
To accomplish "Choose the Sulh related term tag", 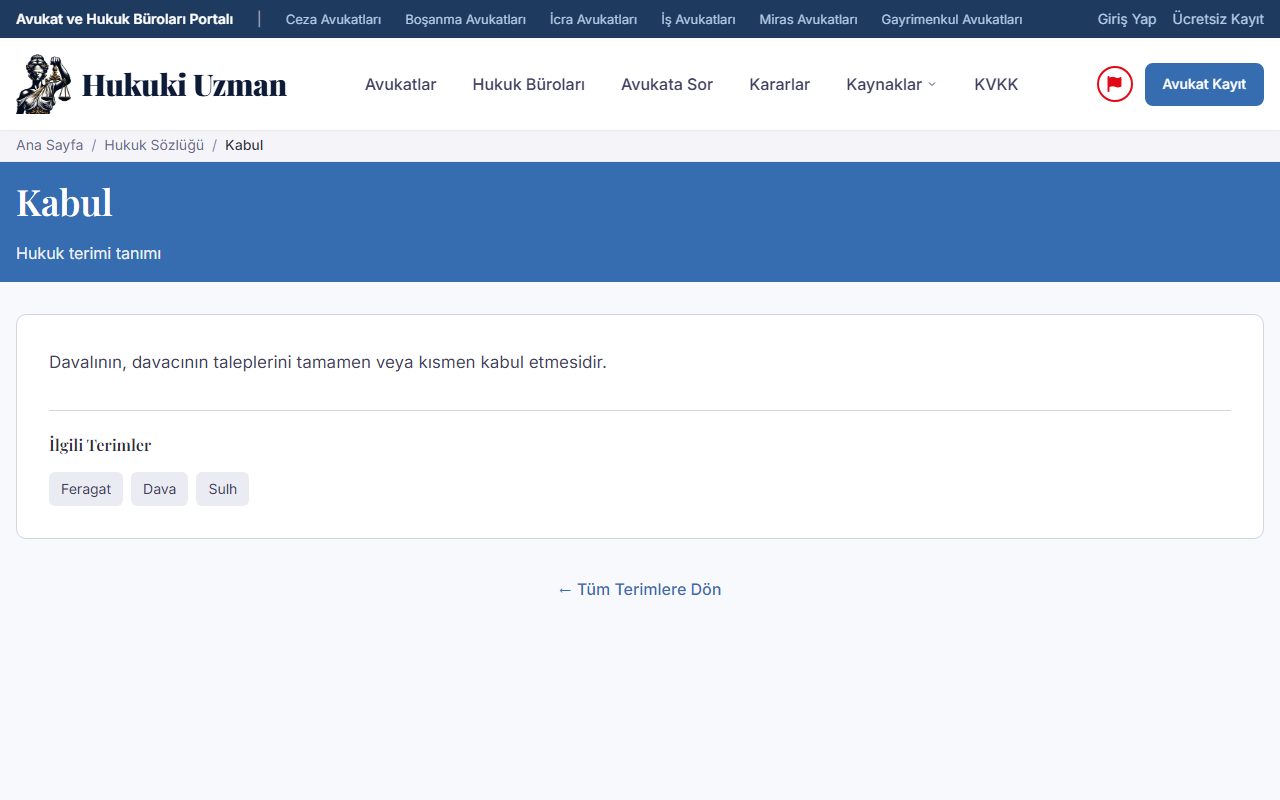I will 222,489.
